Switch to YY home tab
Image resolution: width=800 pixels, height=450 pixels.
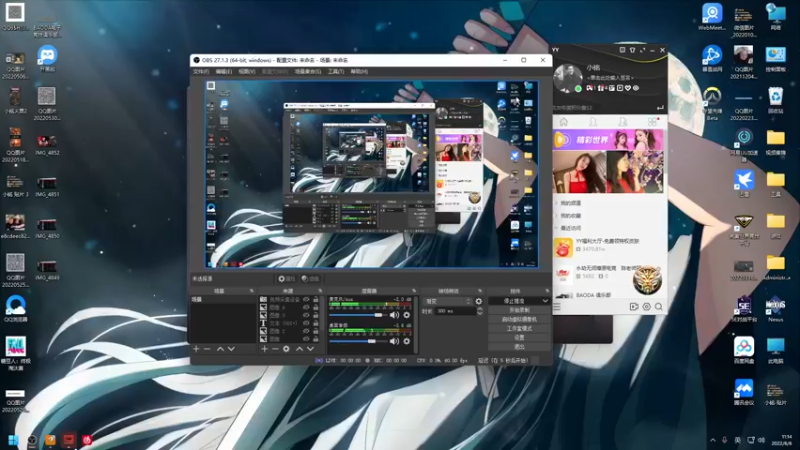click(x=564, y=122)
